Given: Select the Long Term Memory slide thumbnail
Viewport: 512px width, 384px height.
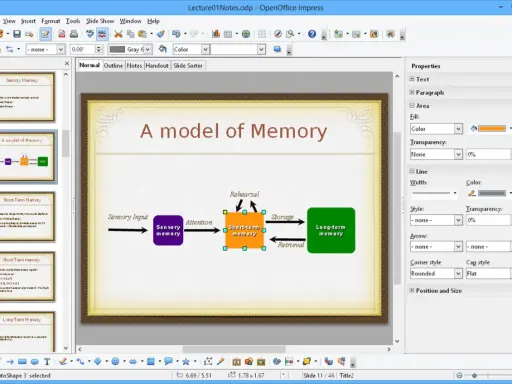Looking at the screenshot, I should [27, 332].
